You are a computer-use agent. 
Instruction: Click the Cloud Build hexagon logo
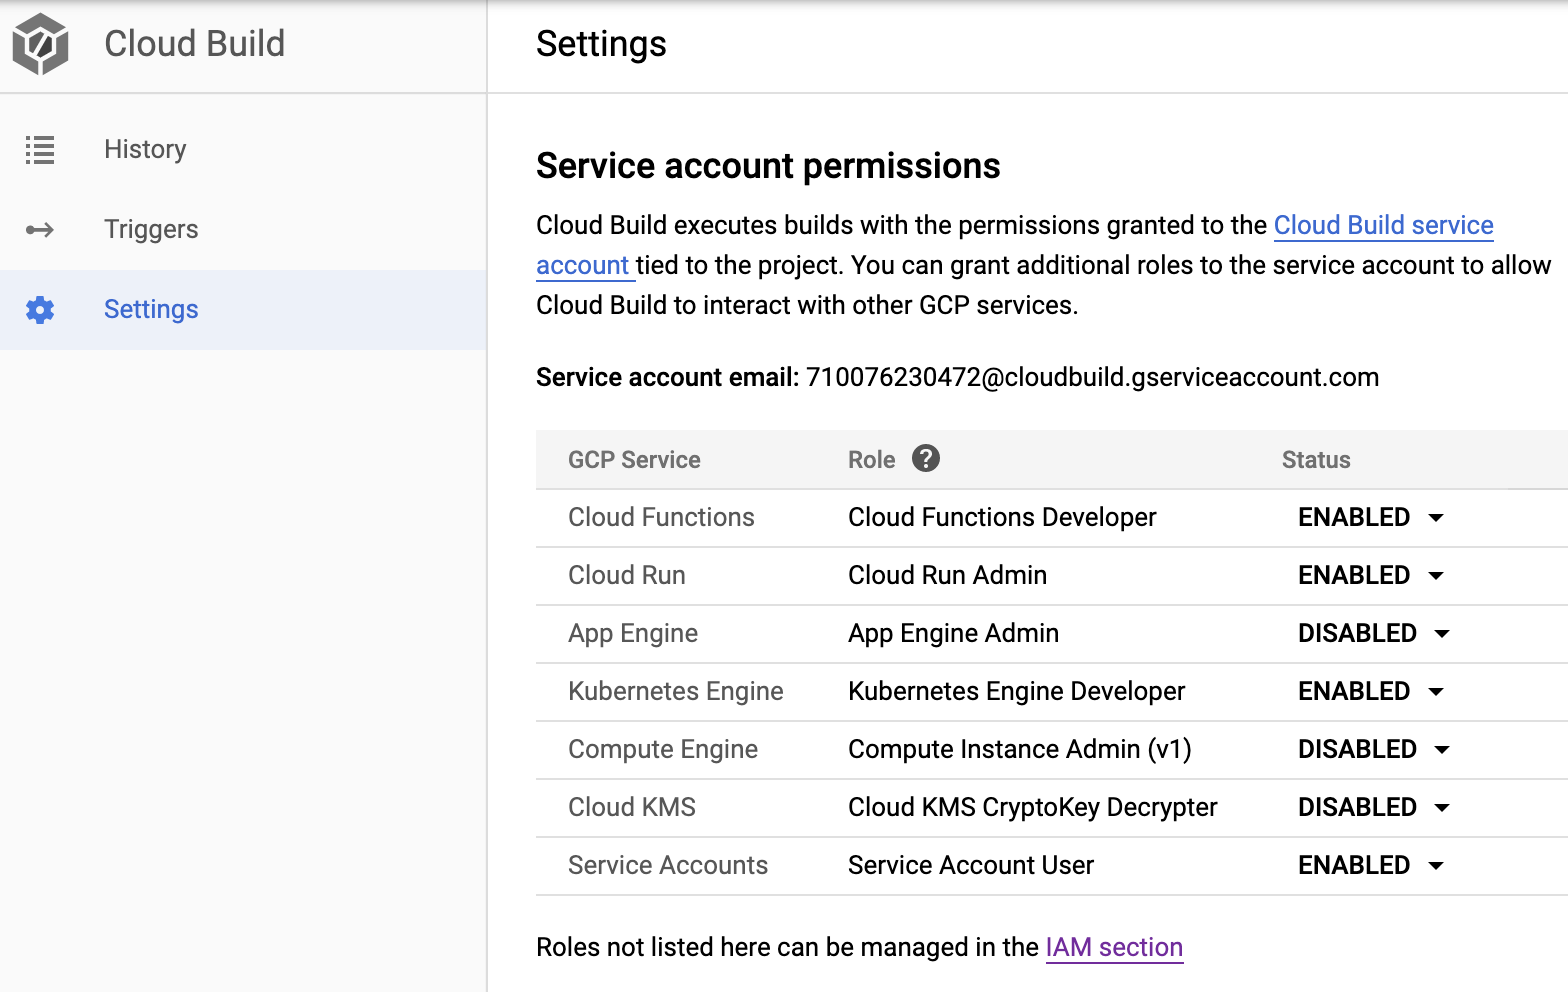41,44
